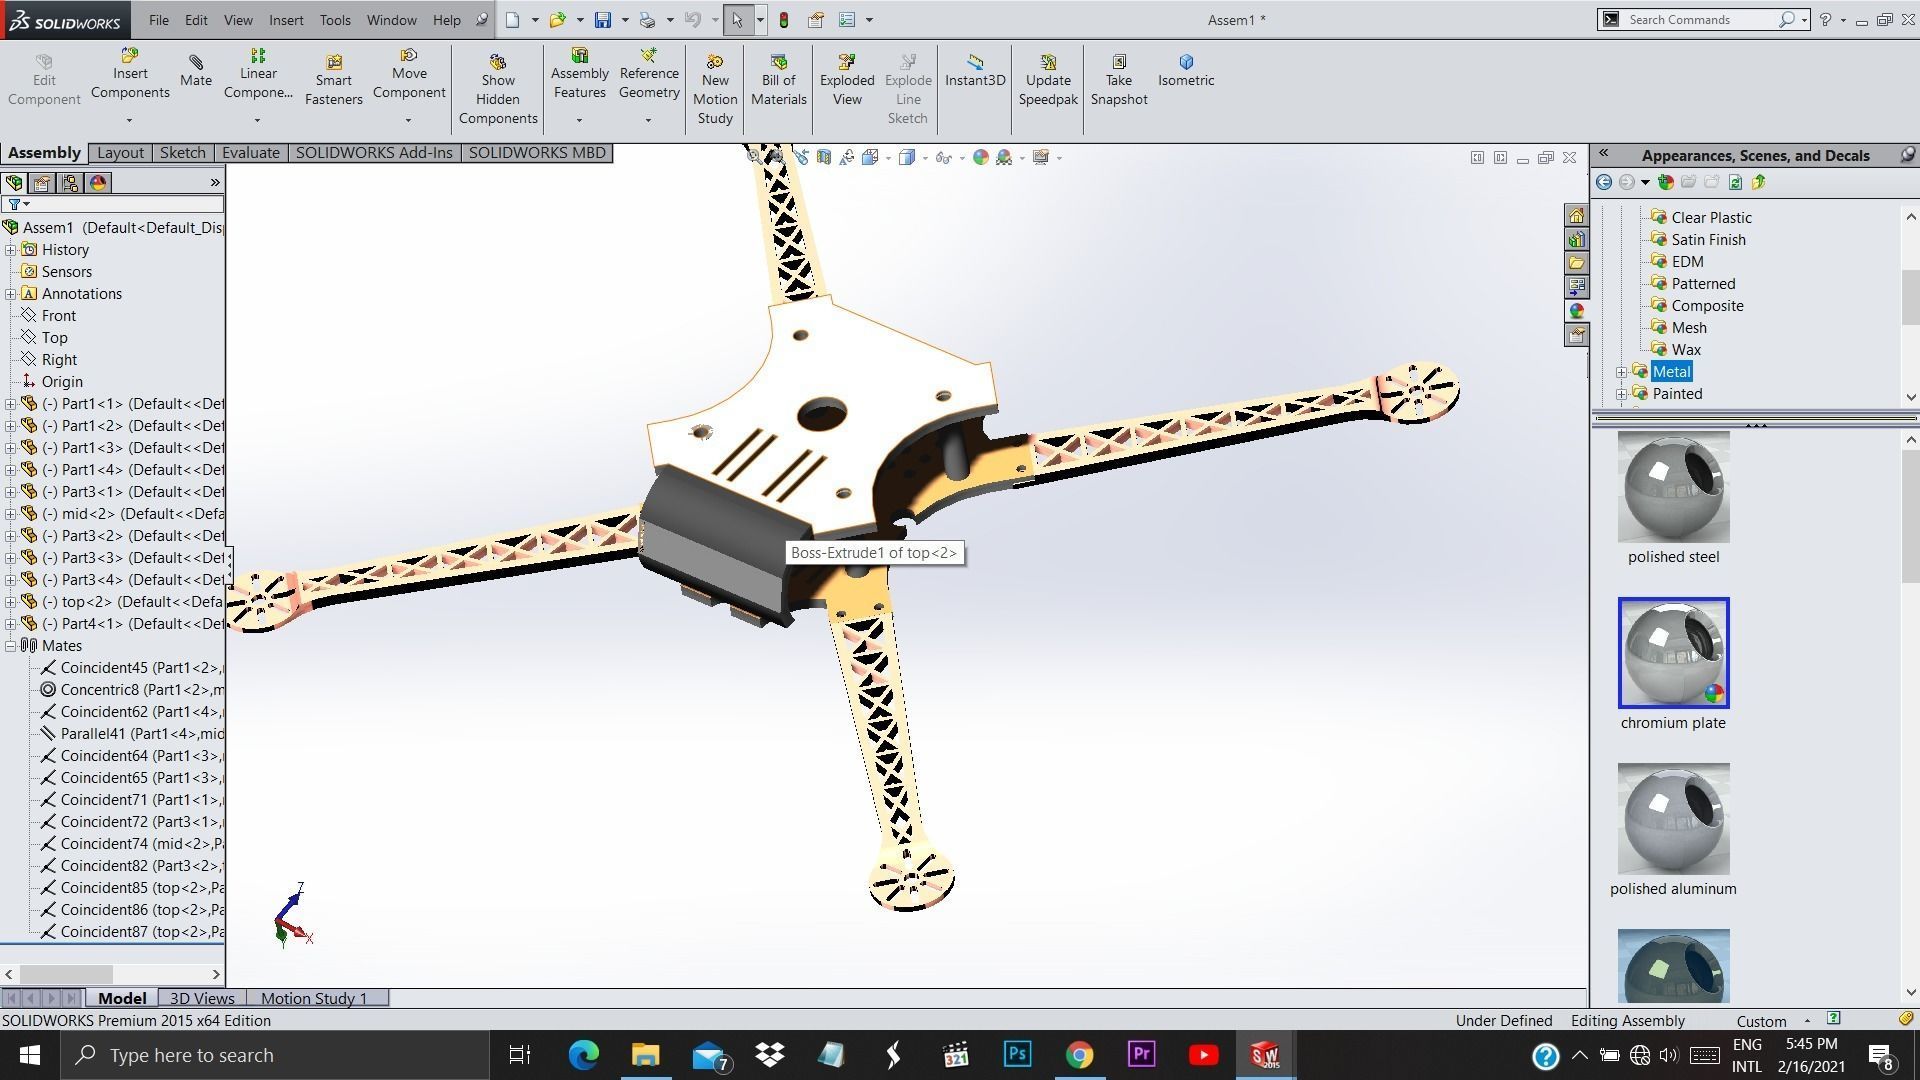This screenshot has height=1080, width=1920.
Task: Open FeatureManager design tree tab
Action: 14,183
